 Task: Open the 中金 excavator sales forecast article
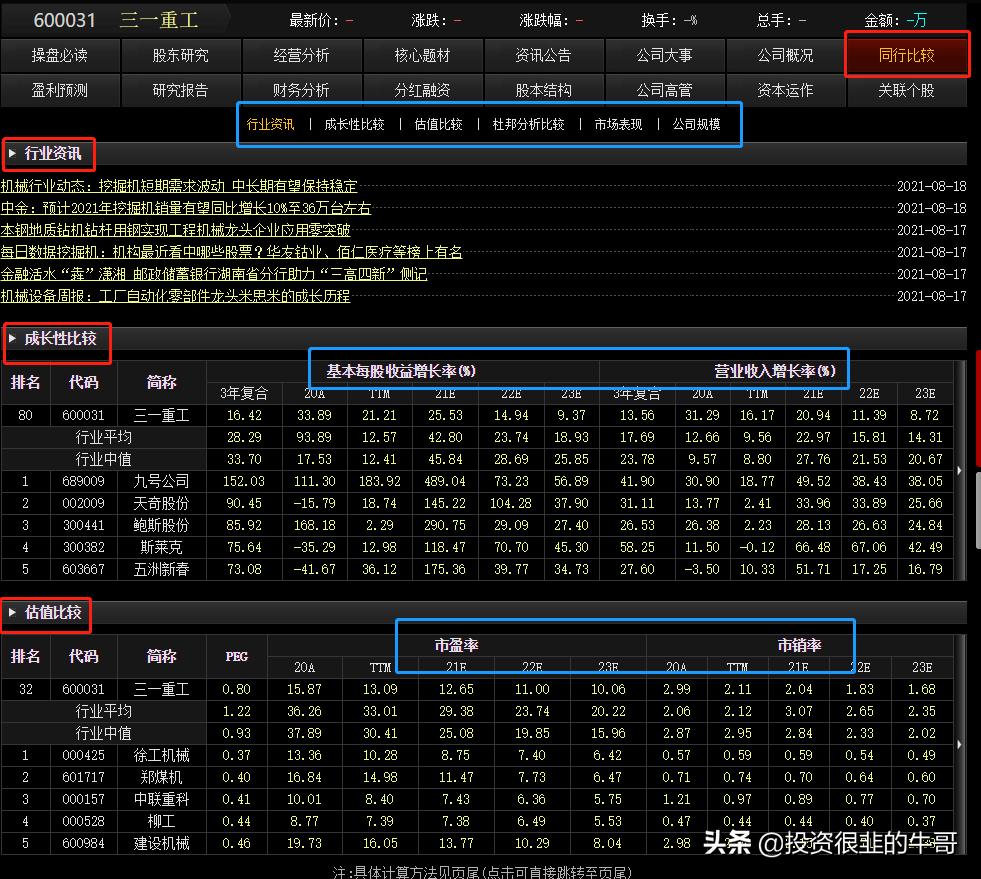click(186, 208)
